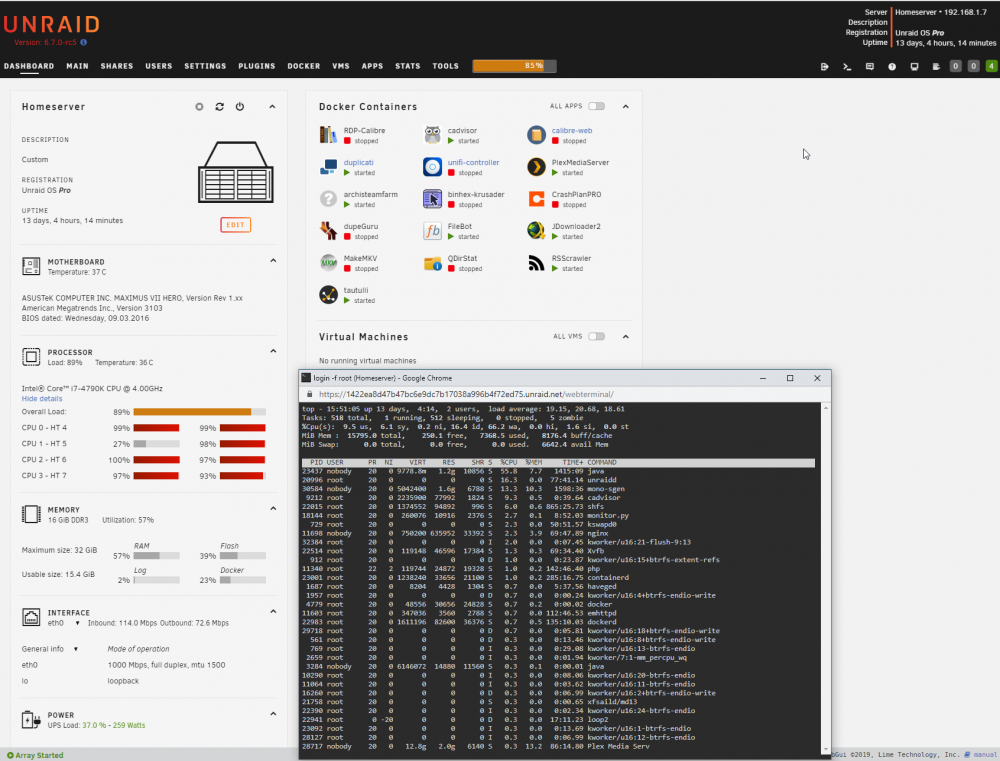1000x761 pixels.
Task: Open the General info dropdown
Action: [x=75, y=649]
